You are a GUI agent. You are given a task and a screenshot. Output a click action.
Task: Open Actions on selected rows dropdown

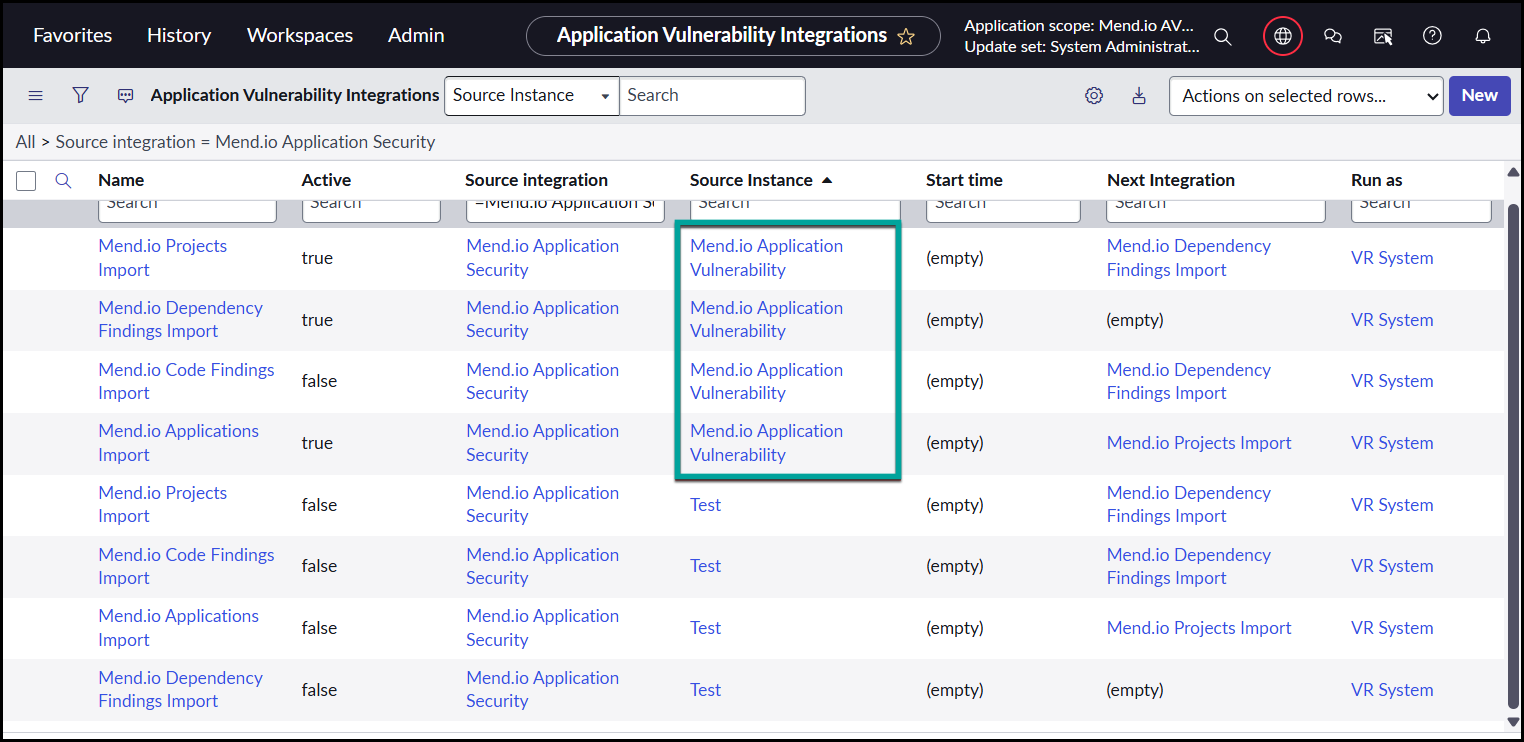[x=1305, y=96]
